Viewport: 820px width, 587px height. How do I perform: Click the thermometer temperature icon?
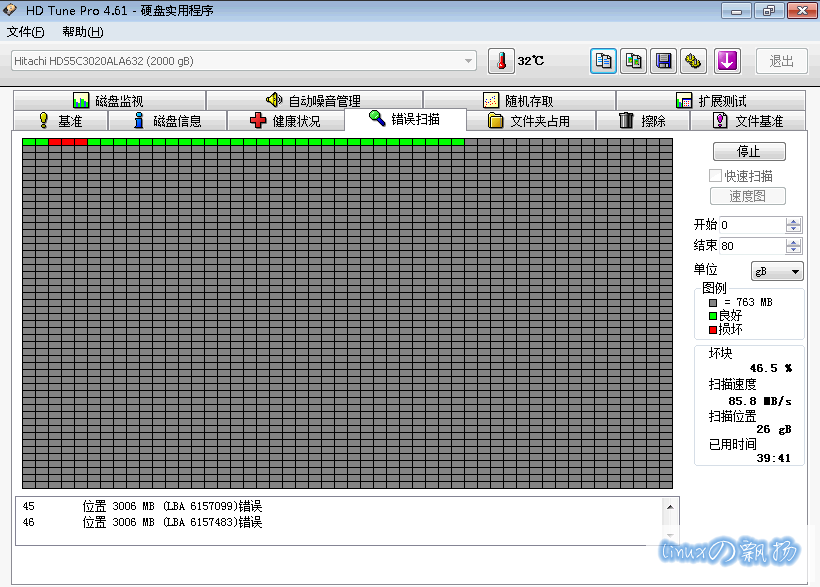pyautogui.click(x=501, y=61)
